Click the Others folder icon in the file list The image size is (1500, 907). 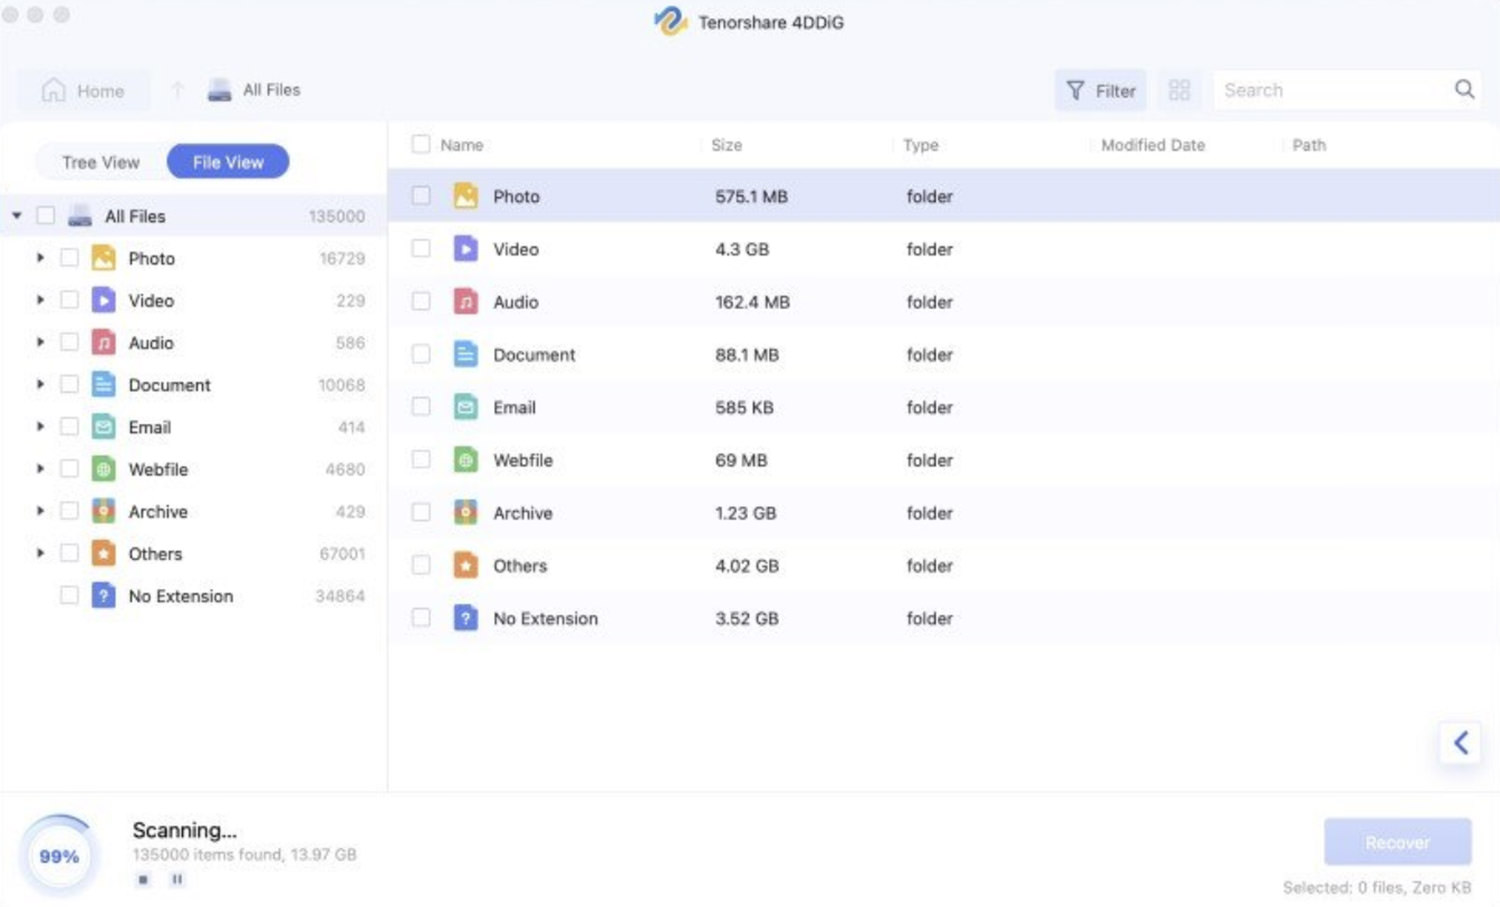pos(465,565)
